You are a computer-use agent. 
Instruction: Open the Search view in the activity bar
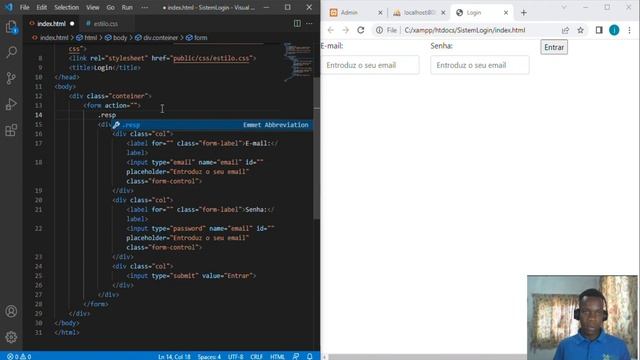[x=11, y=52]
